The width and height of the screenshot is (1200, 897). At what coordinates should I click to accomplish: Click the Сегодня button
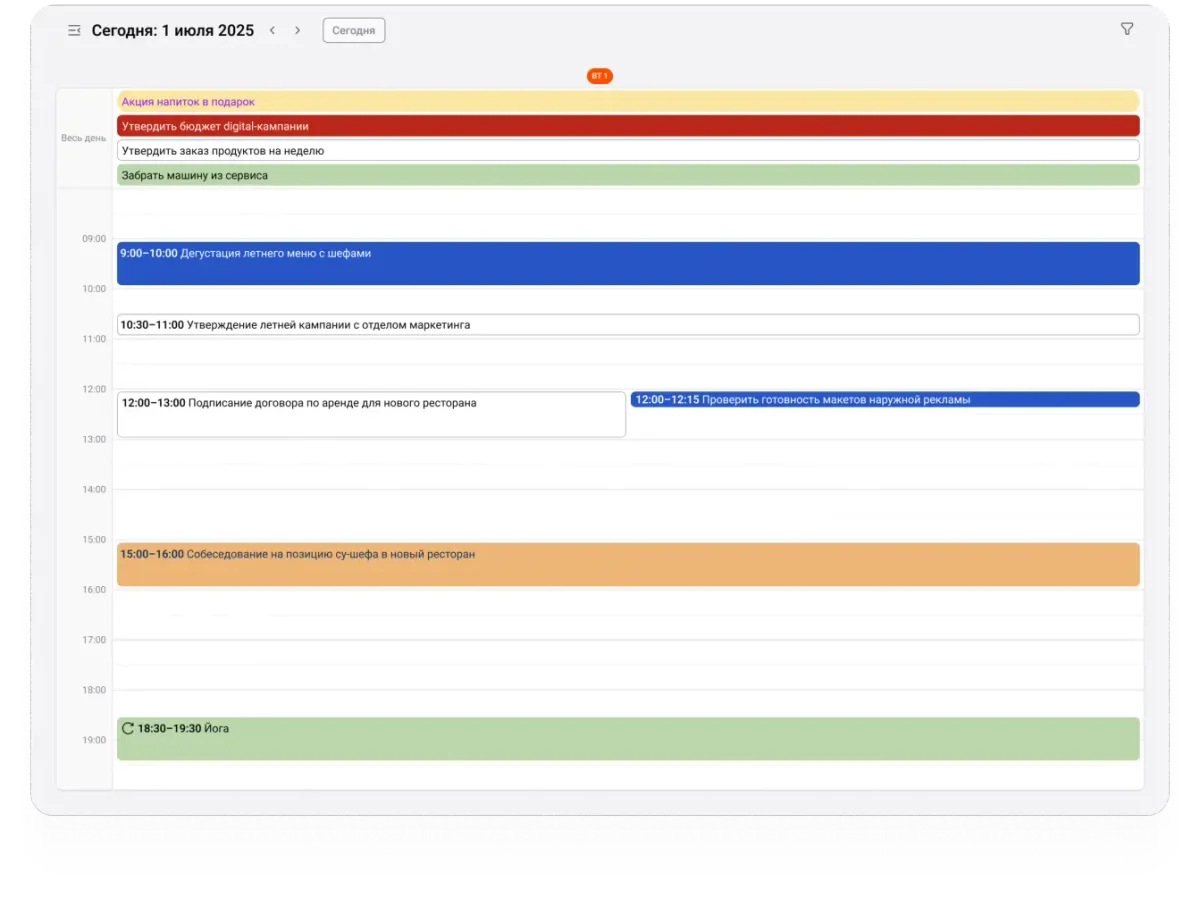pos(353,31)
